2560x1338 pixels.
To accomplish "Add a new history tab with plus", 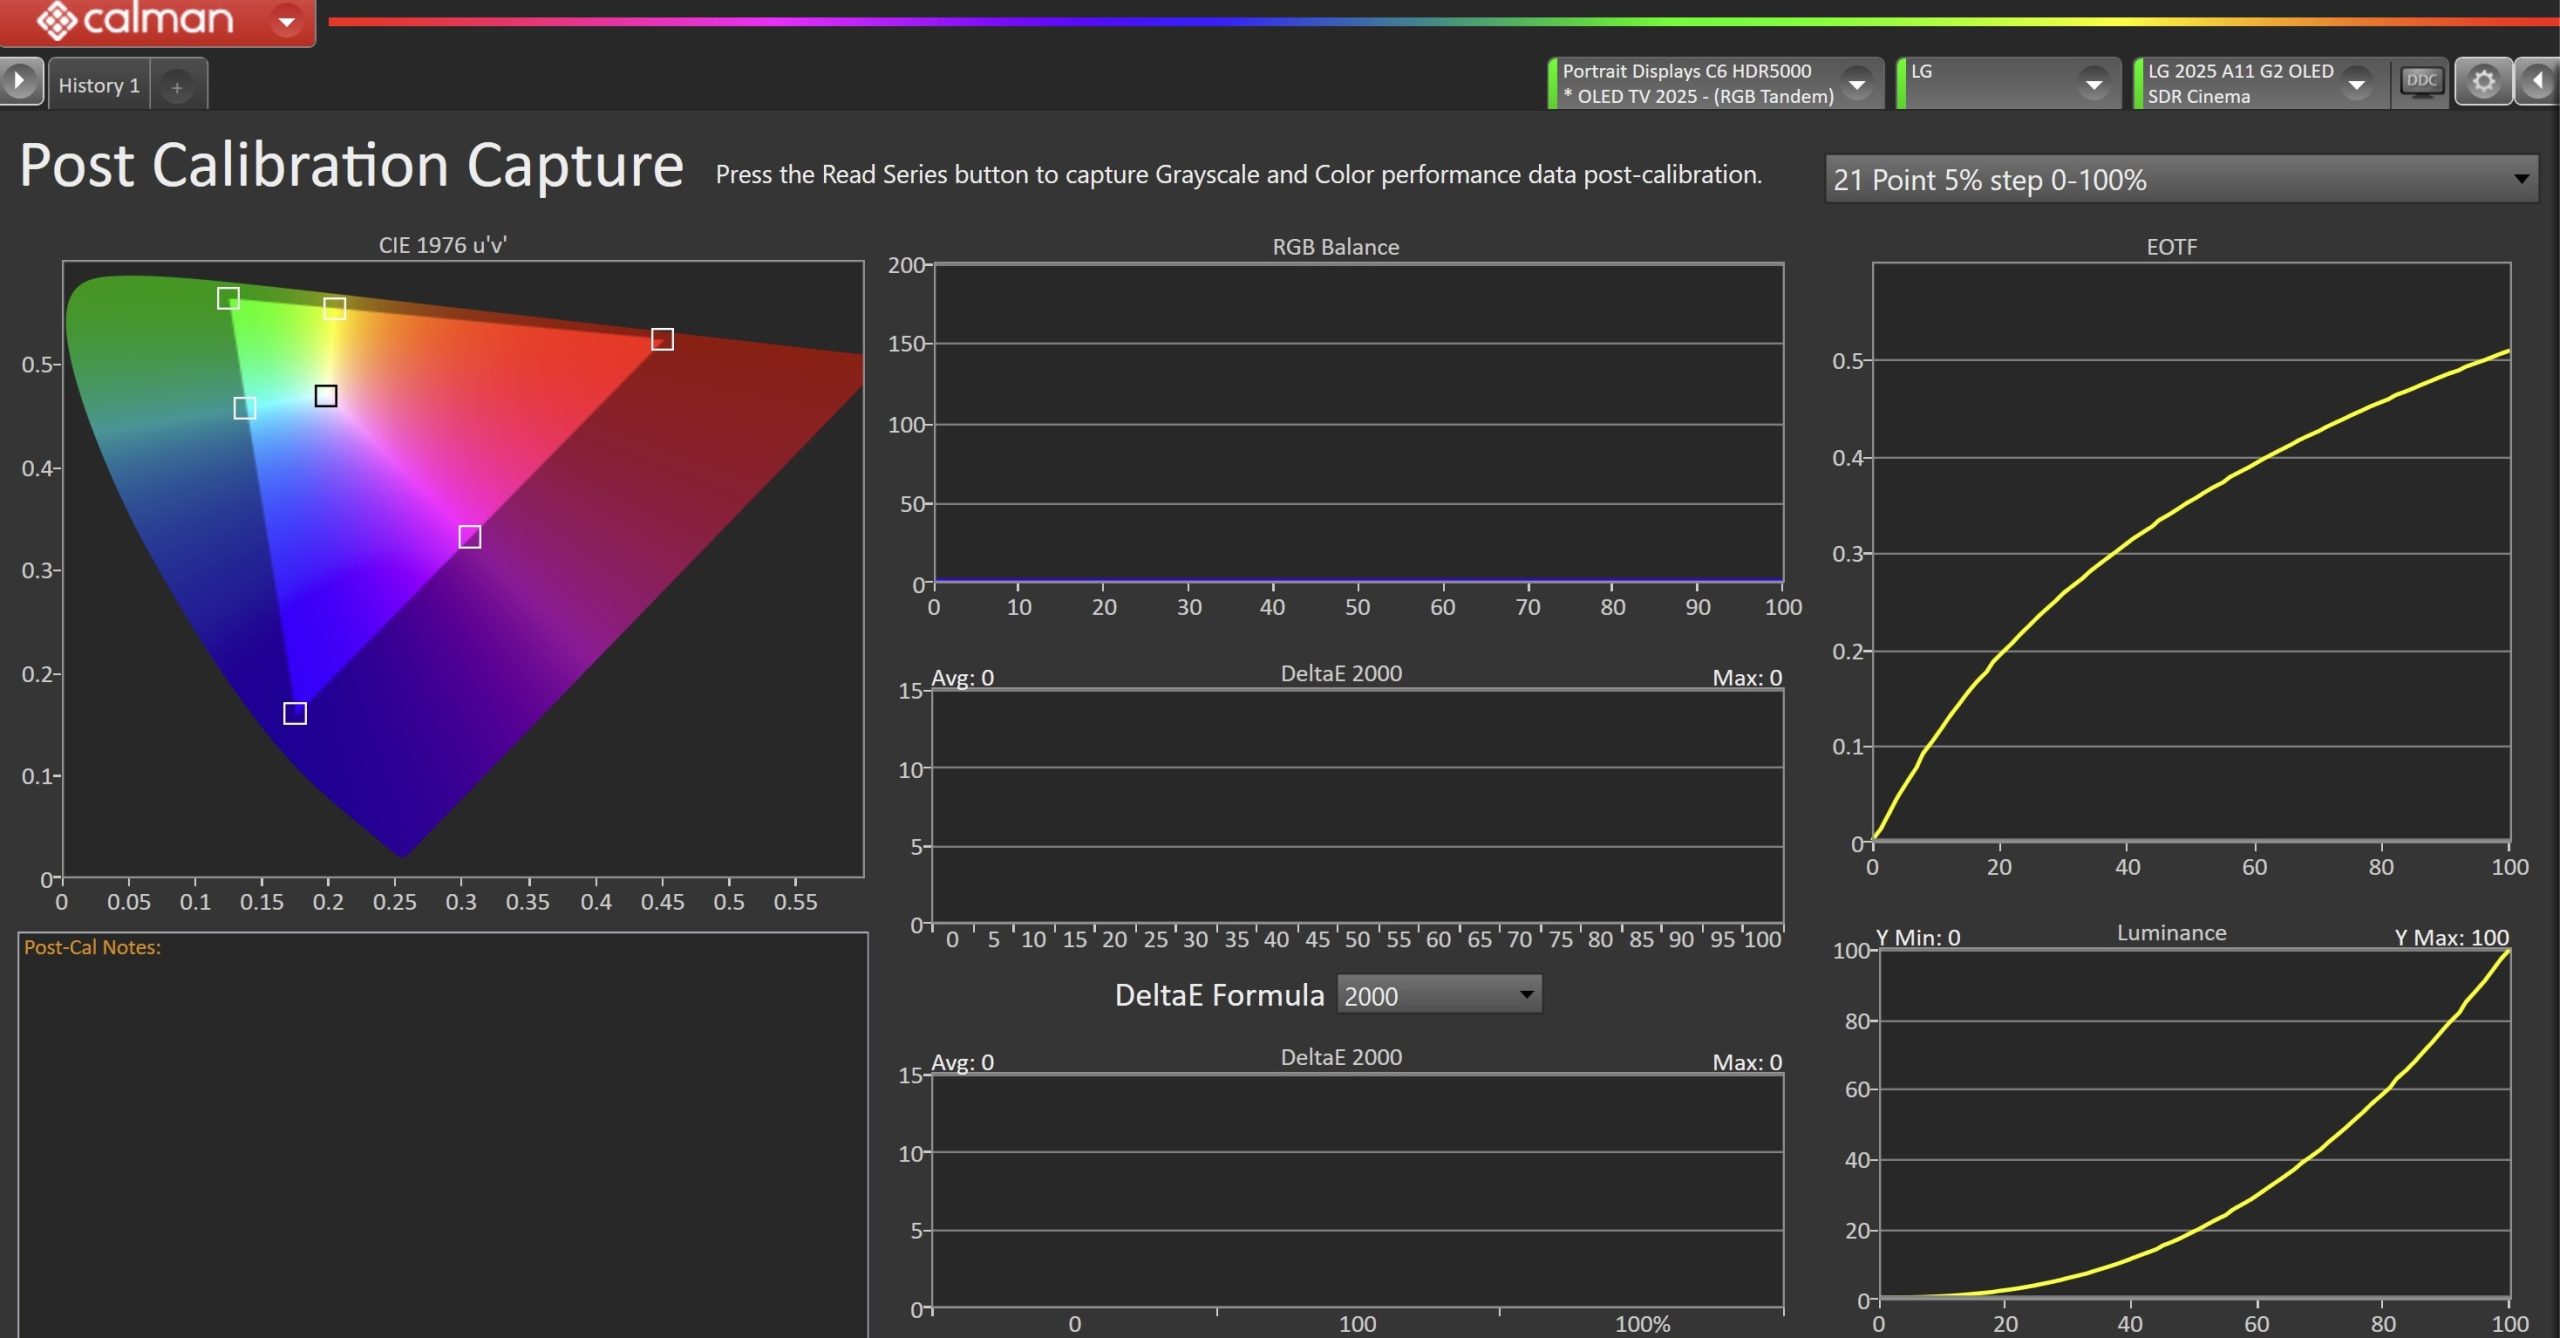I will click(x=177, y=87).
